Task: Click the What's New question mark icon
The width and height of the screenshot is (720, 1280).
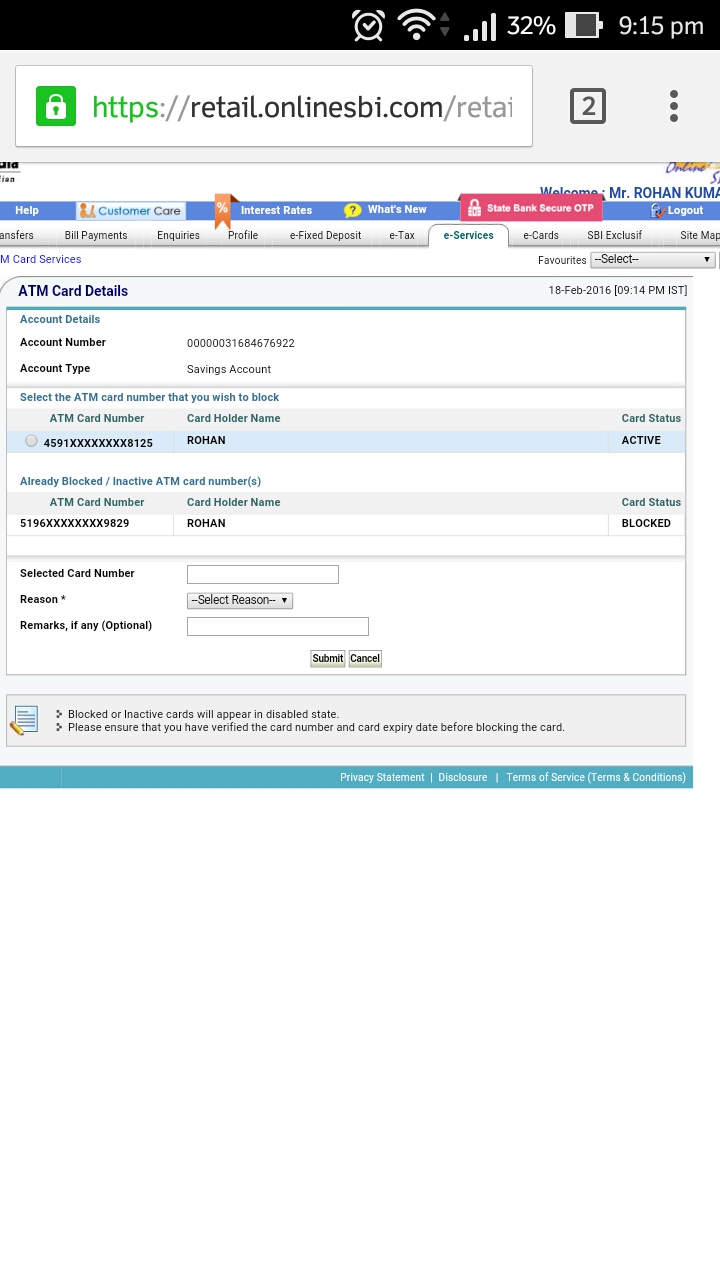Action: pos(353,210)
